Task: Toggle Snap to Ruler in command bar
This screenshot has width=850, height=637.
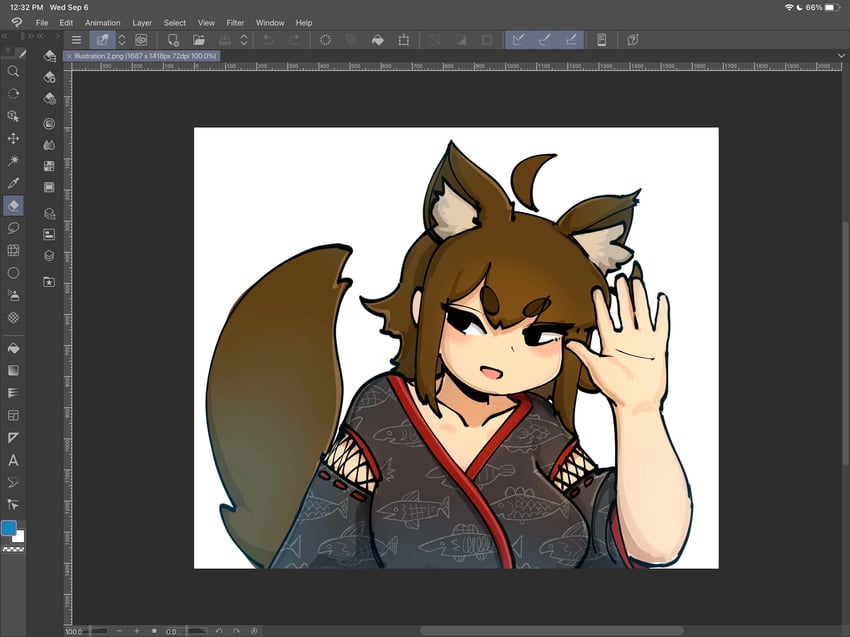Action: click(518, 40)
